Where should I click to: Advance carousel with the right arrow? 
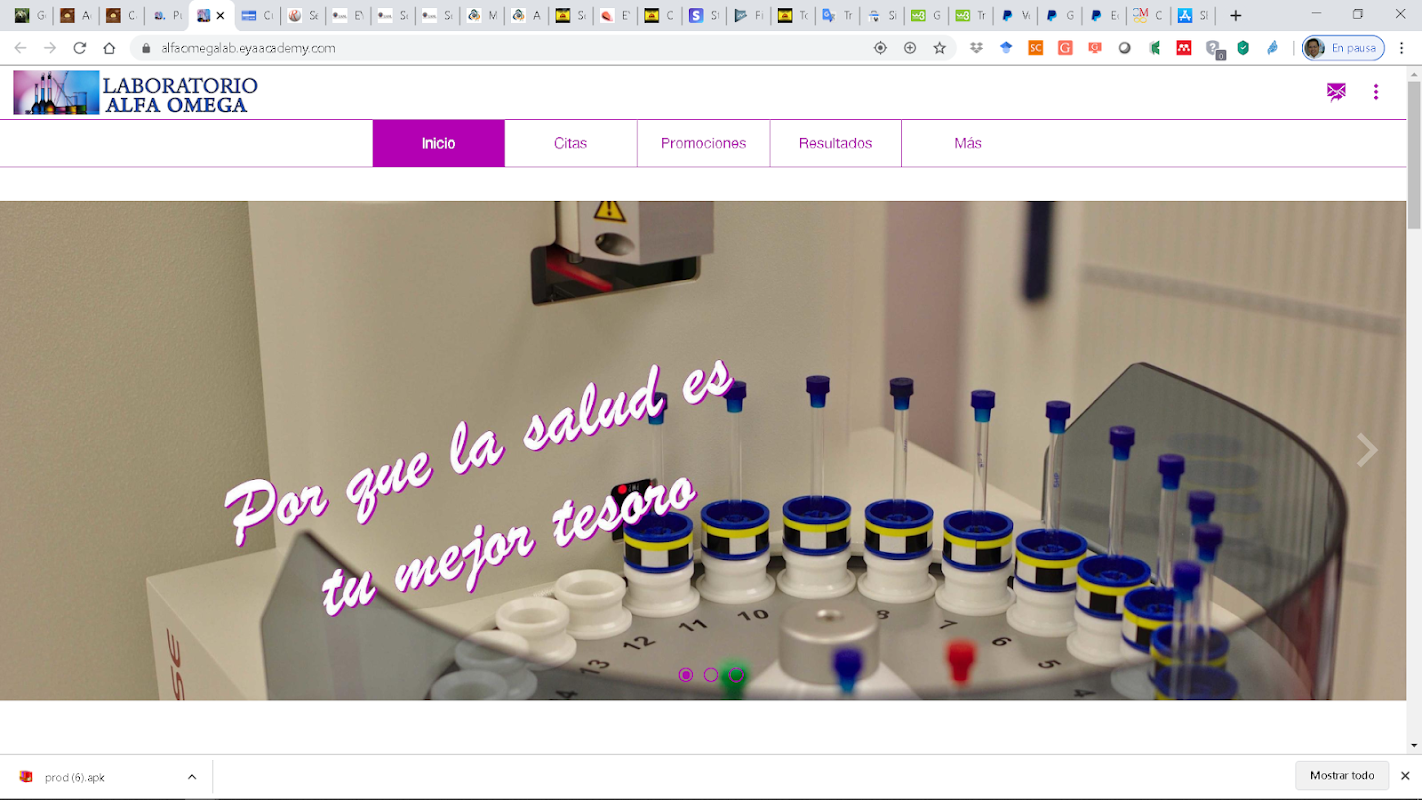click(x=1367, y=450)
